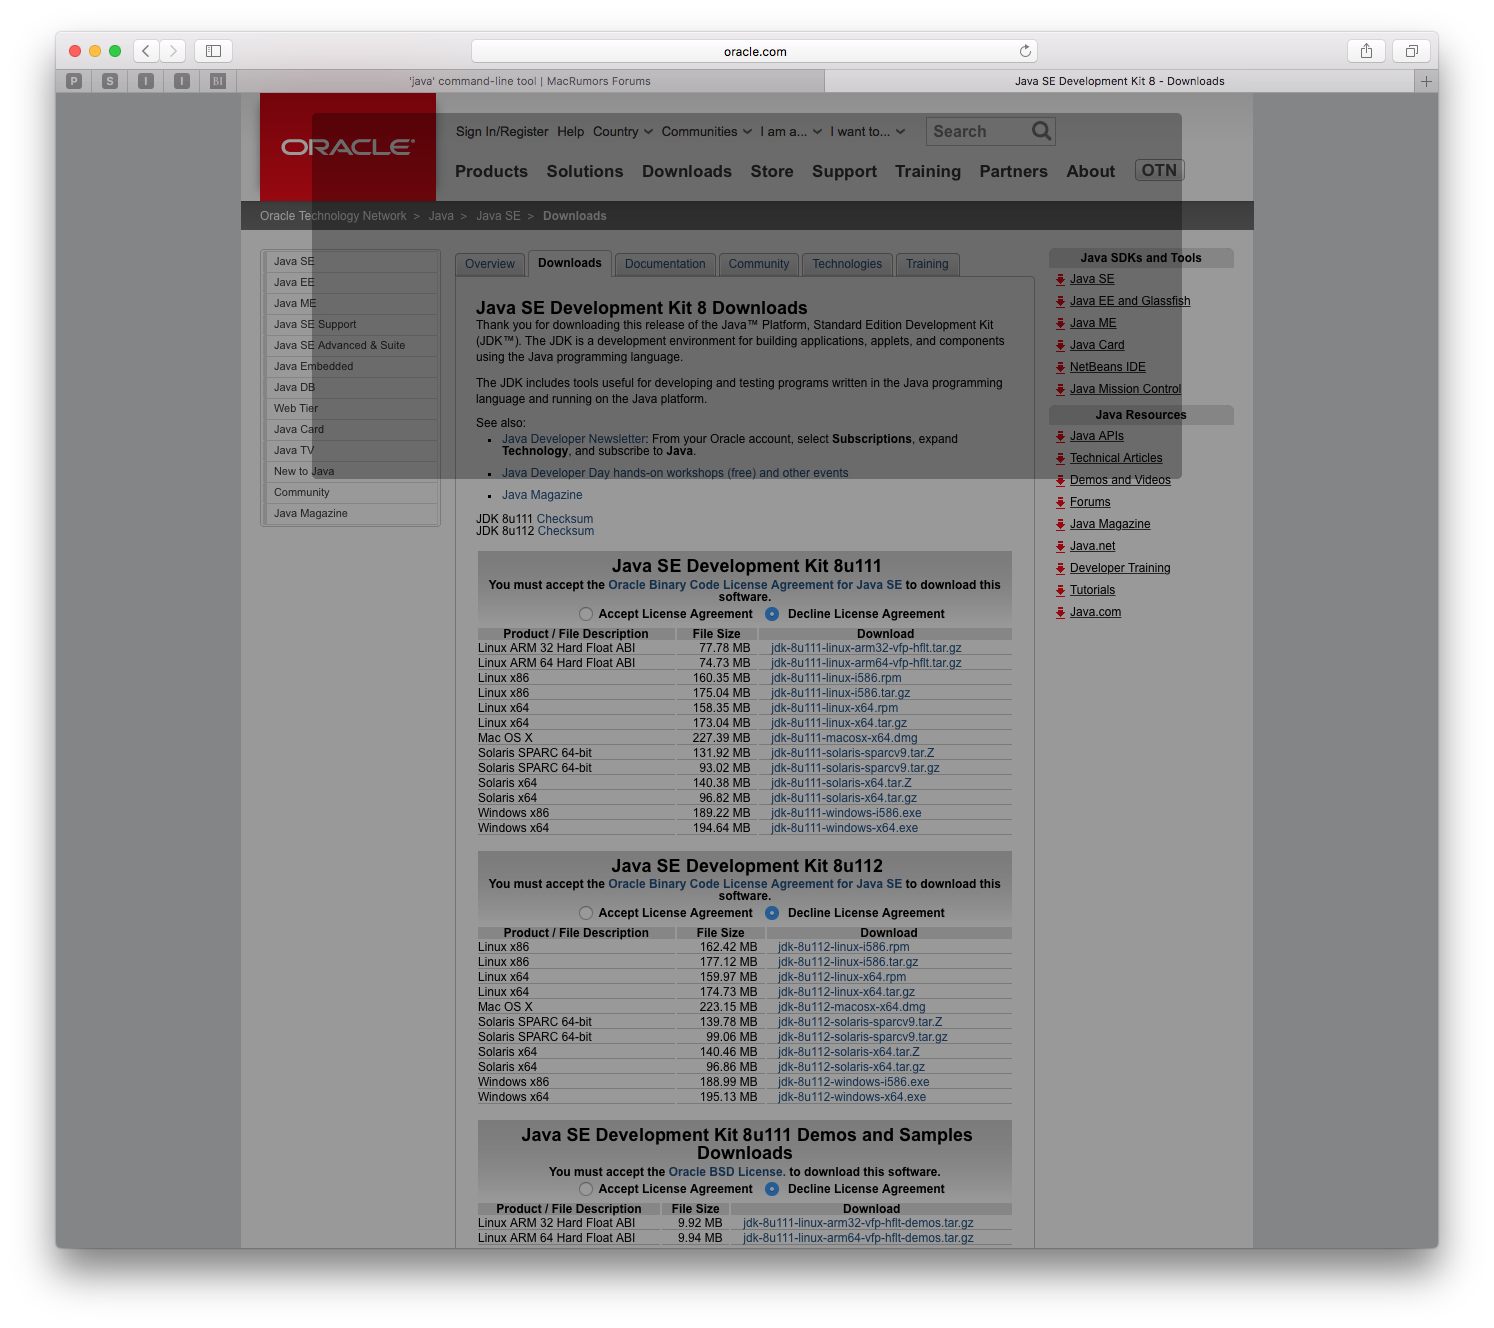Click the search magnifier icon
Image resolution: width=1494 pixels, height=1328 pixels.
1041,131
